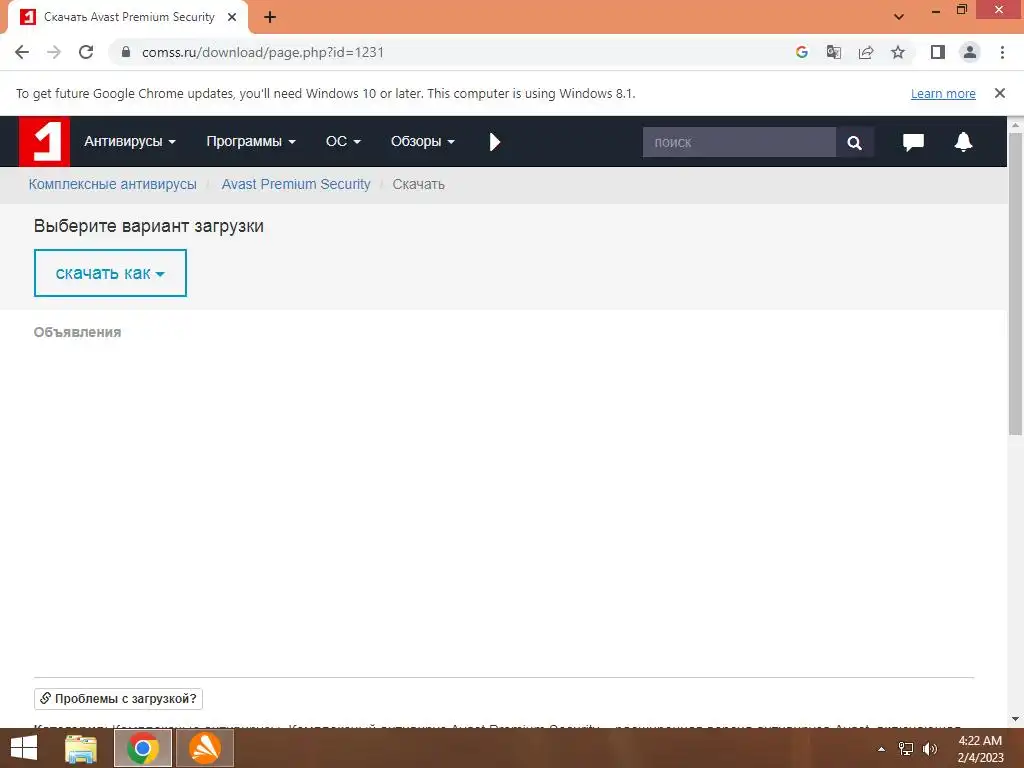This screenshot has width=1024, height=768.
Task: Click the Learn more link
Action: pos(943,93)
